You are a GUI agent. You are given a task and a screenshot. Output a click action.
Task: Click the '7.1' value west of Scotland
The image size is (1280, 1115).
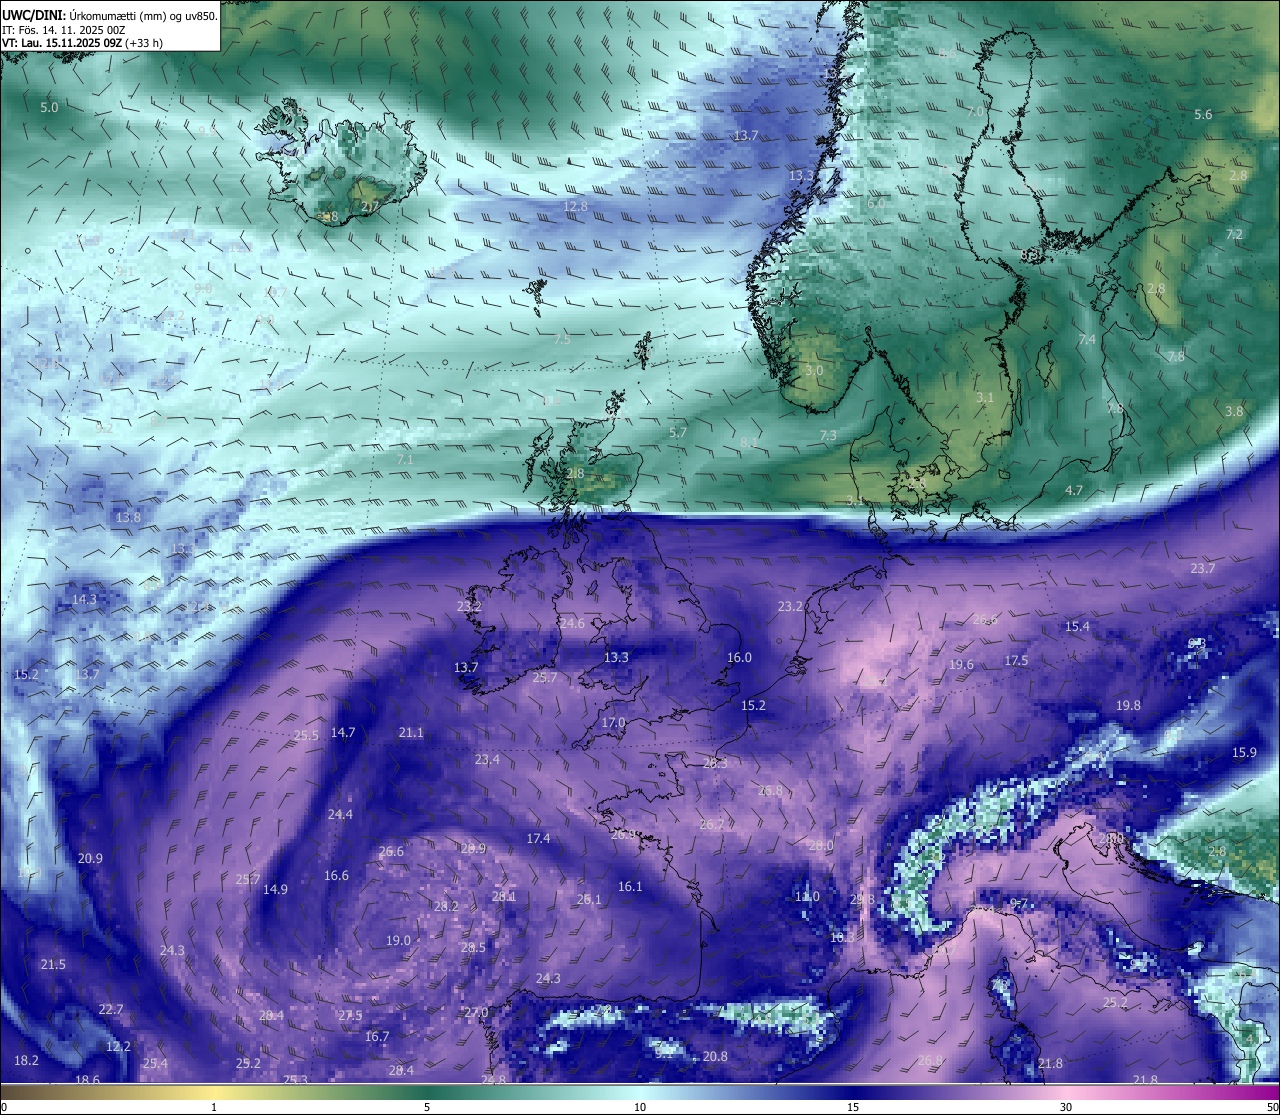[405, 459]
